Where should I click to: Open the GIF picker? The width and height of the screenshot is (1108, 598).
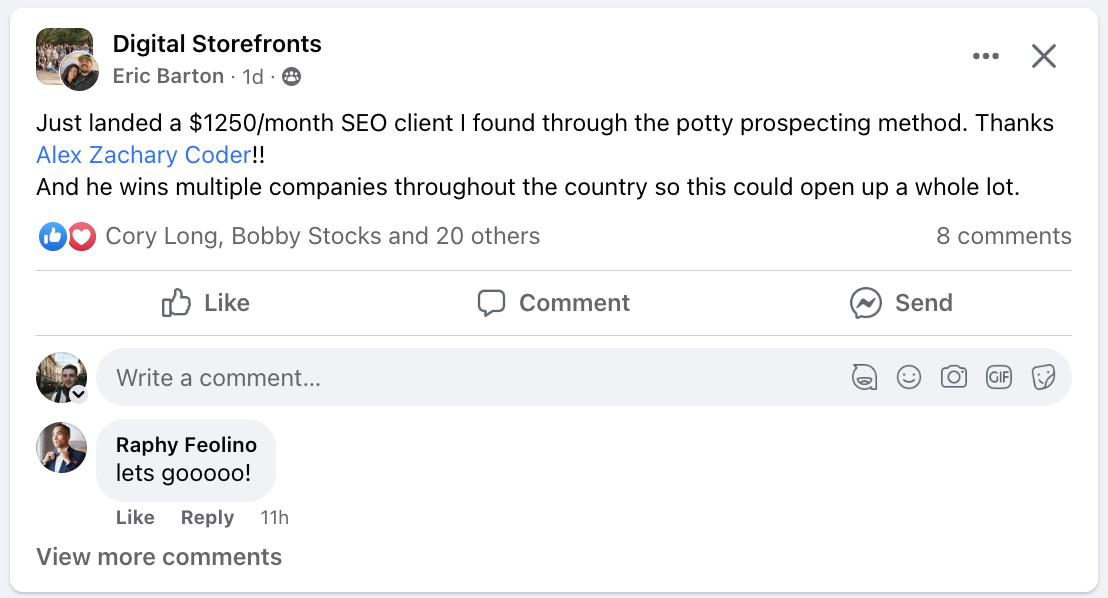click(998, 377)
